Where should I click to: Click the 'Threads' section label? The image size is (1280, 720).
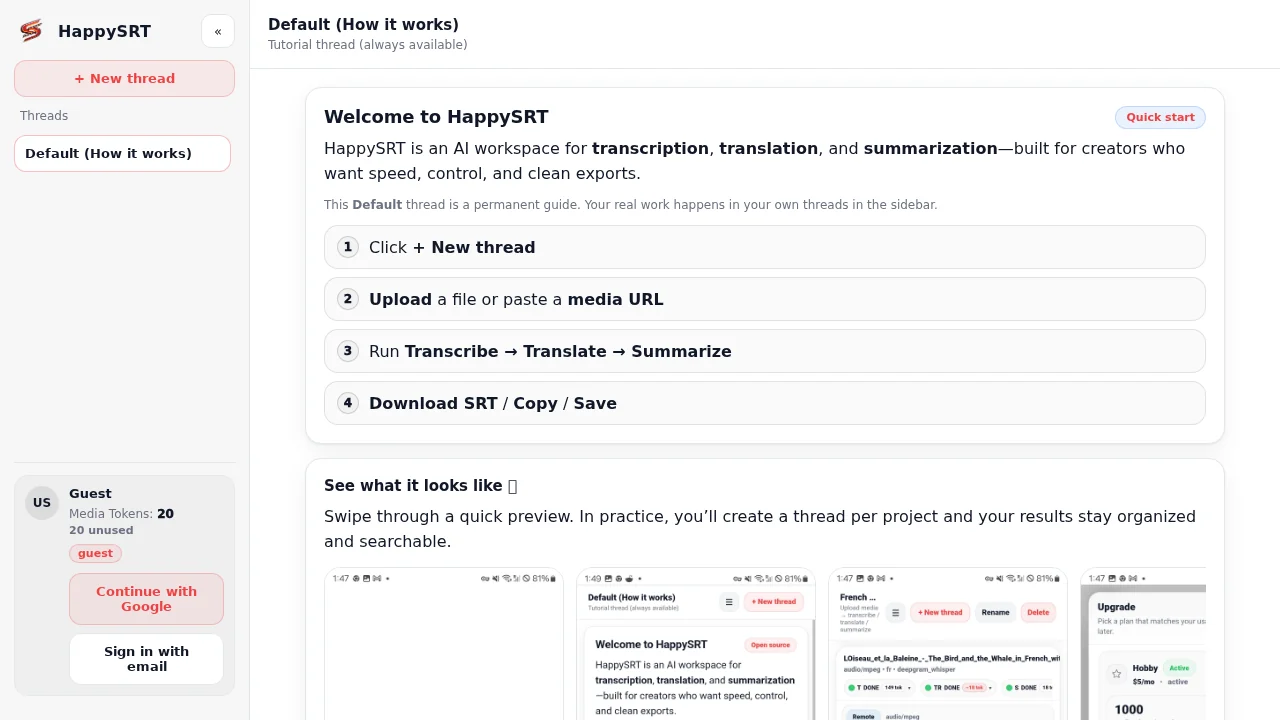pyautogui.click(x=43, y=115)
